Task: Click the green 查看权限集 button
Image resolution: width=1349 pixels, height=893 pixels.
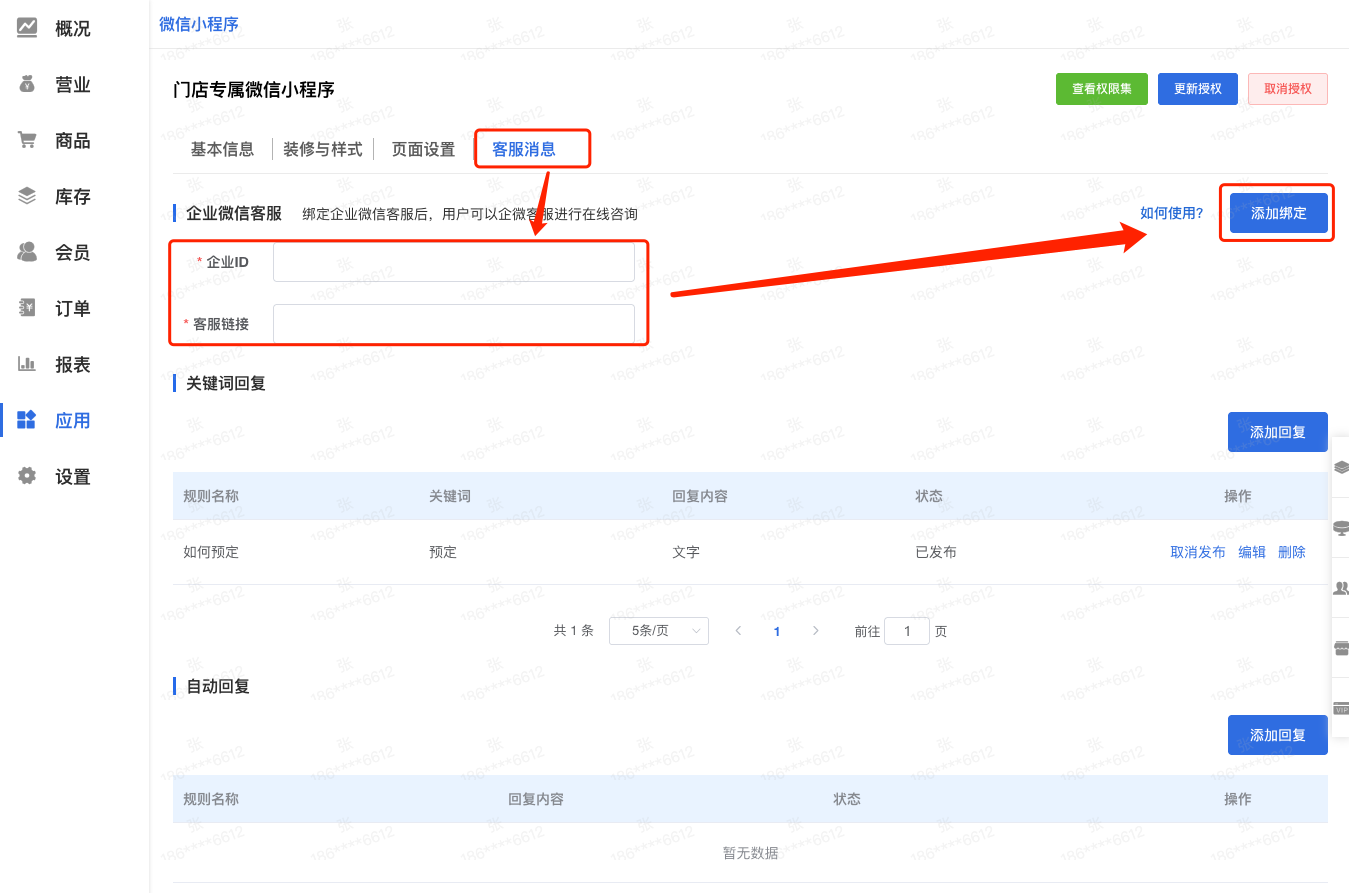Action: tap(1101, 89)
